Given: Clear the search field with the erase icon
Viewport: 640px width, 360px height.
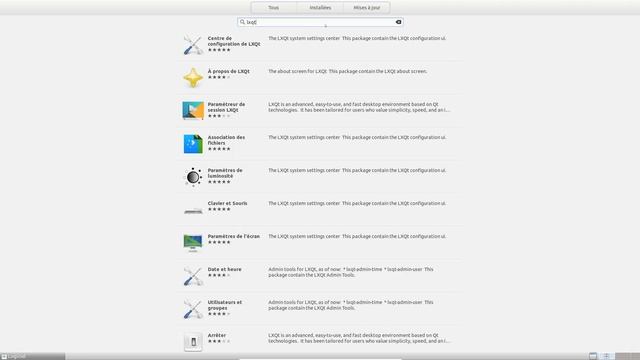Looking at the screenshot, I should click(398, 22).
